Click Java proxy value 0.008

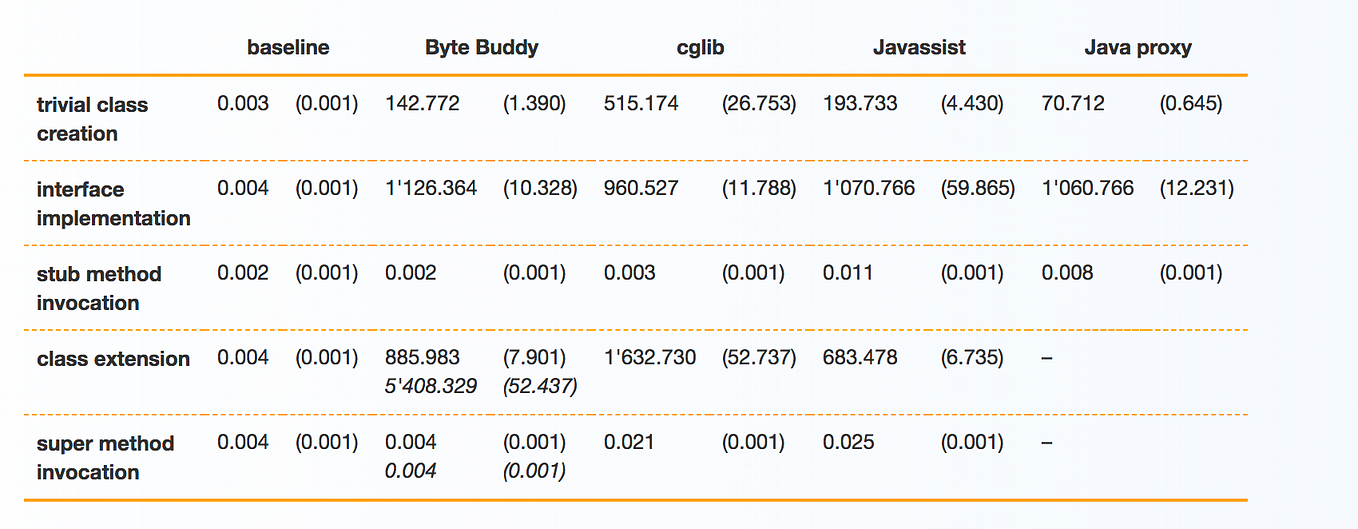click(x=1068, y=272)
